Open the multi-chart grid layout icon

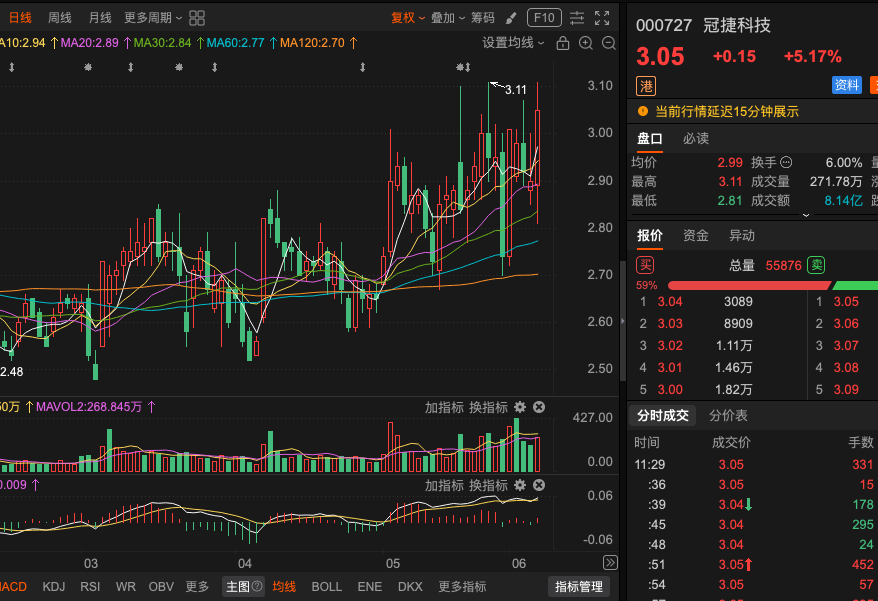point(197,18)
